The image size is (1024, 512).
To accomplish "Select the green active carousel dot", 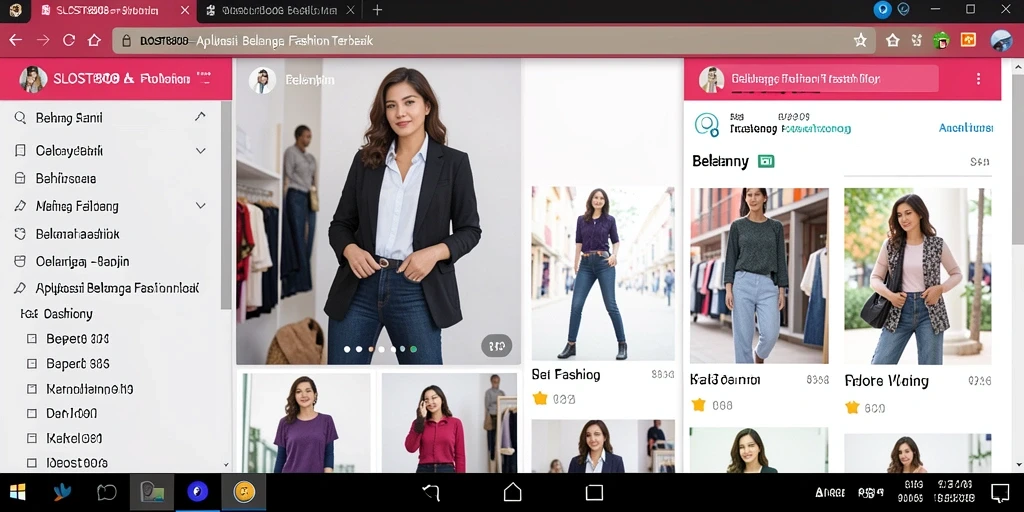I will tap(413, 349).
